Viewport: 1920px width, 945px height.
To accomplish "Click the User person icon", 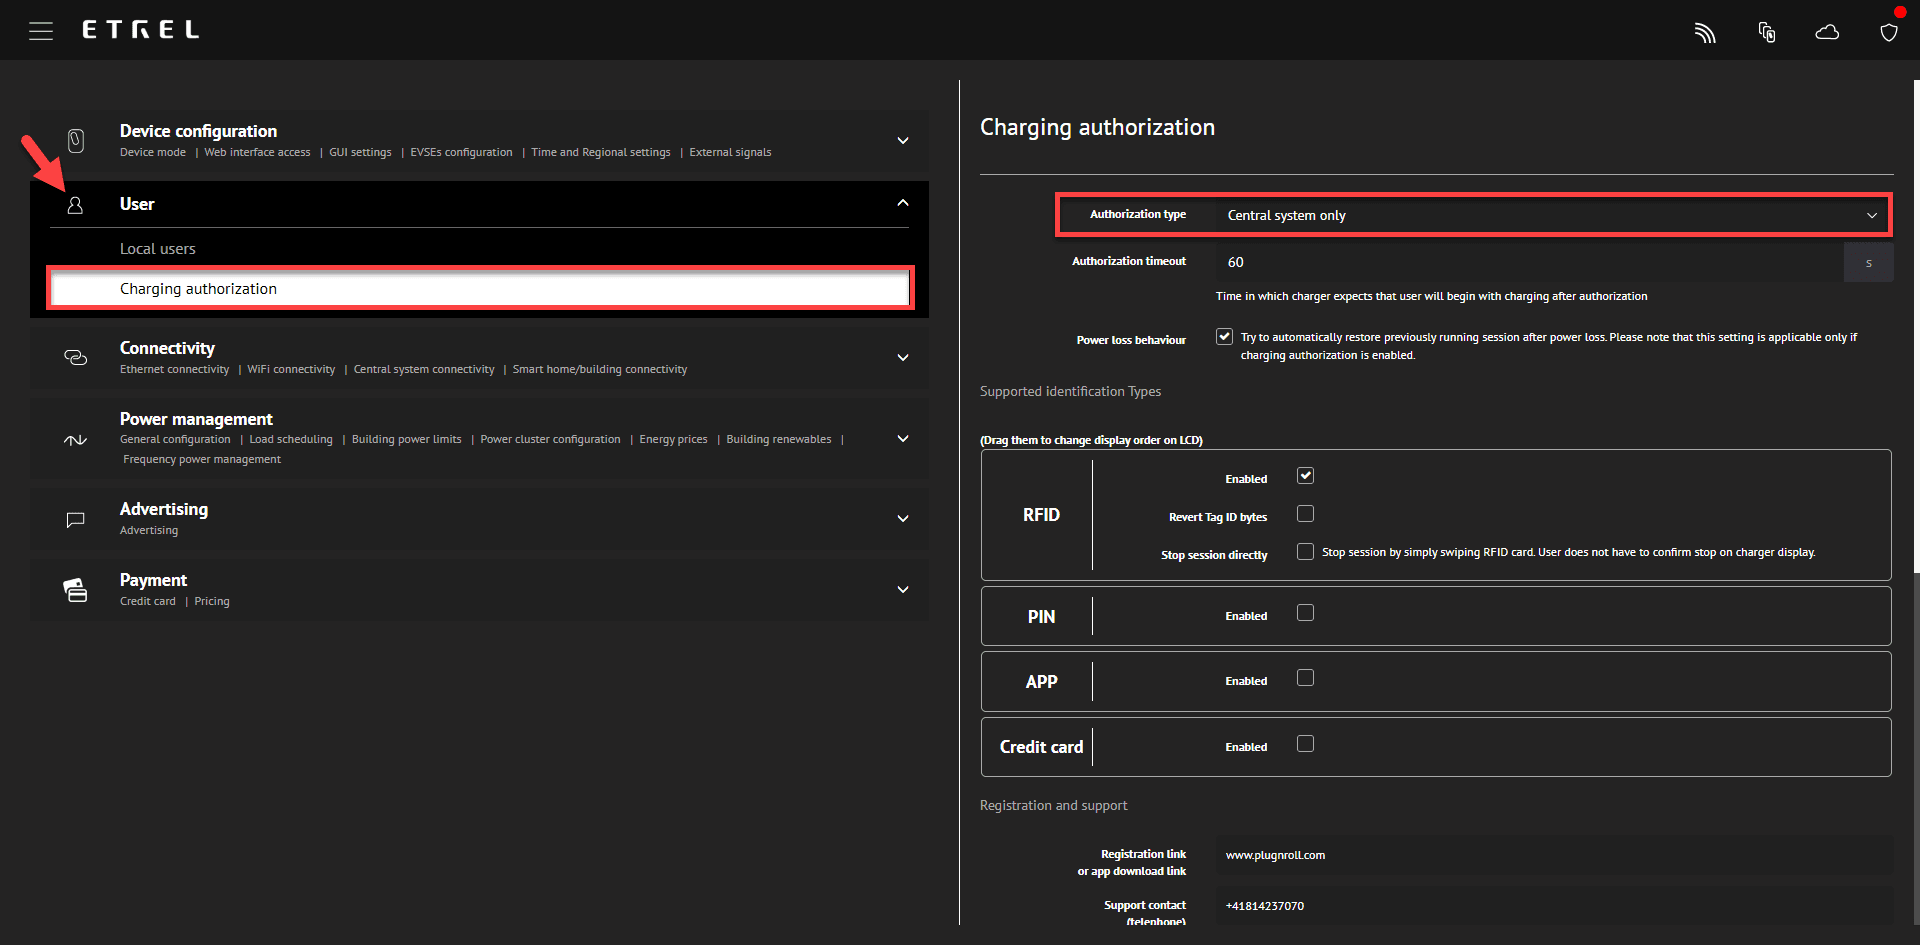I will click(x=75, y=205).
